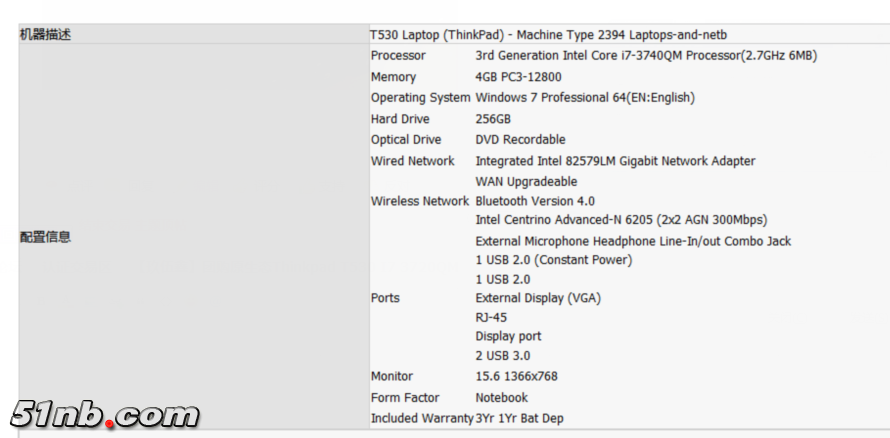This screenshot has width=890, height=438.
Task: Select the Intel Centrino Advanced-N 6205 entry
Action: [621, 220]
